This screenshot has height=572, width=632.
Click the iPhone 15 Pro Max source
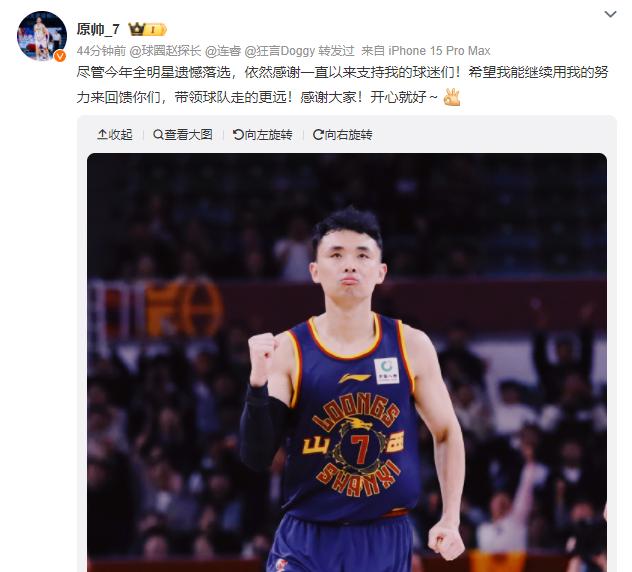click(439, 51)
